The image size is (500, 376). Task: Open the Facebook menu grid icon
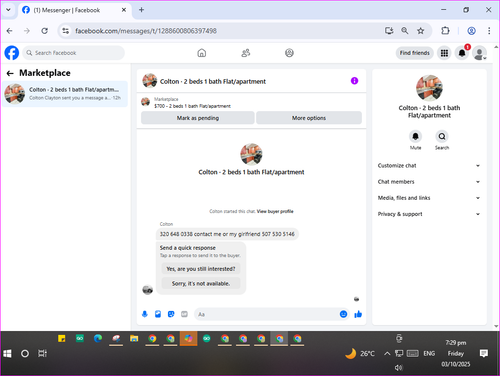[444, 53]
